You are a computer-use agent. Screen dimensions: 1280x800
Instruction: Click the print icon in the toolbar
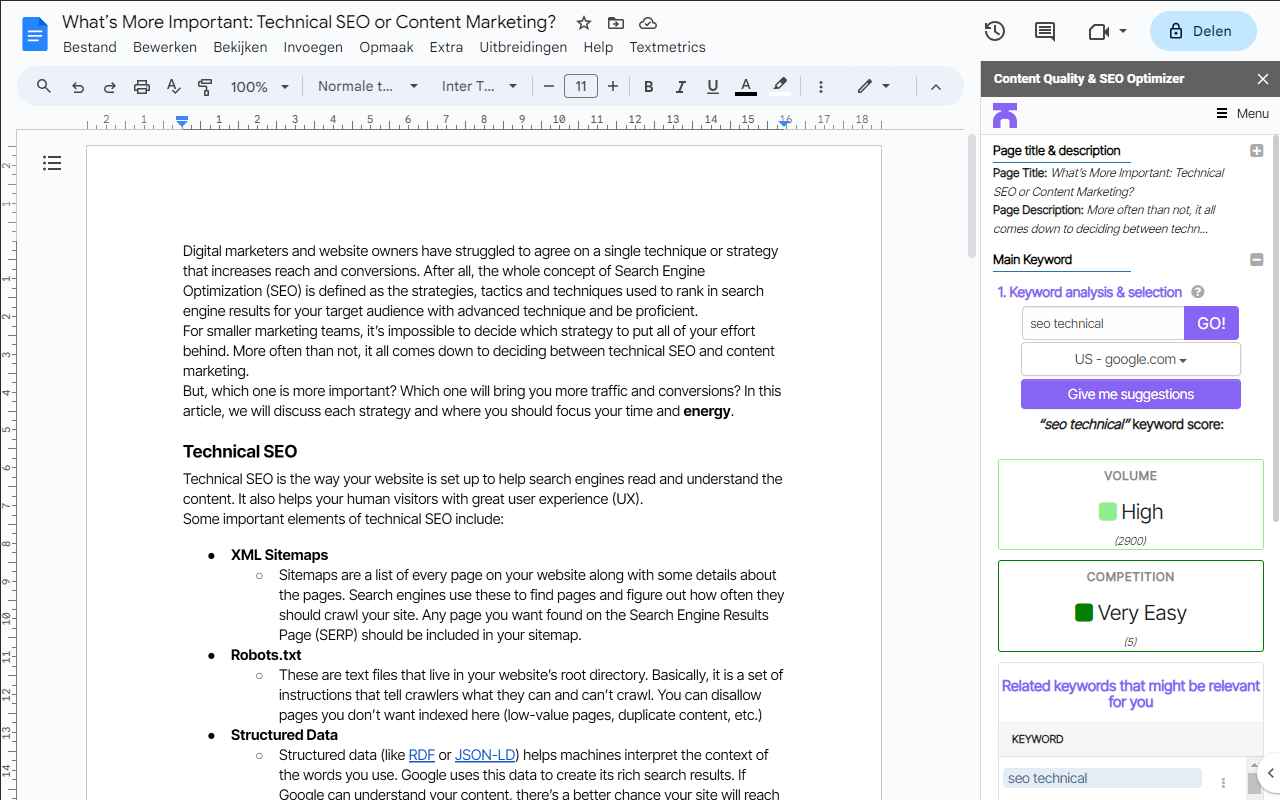tap(141, 86)
